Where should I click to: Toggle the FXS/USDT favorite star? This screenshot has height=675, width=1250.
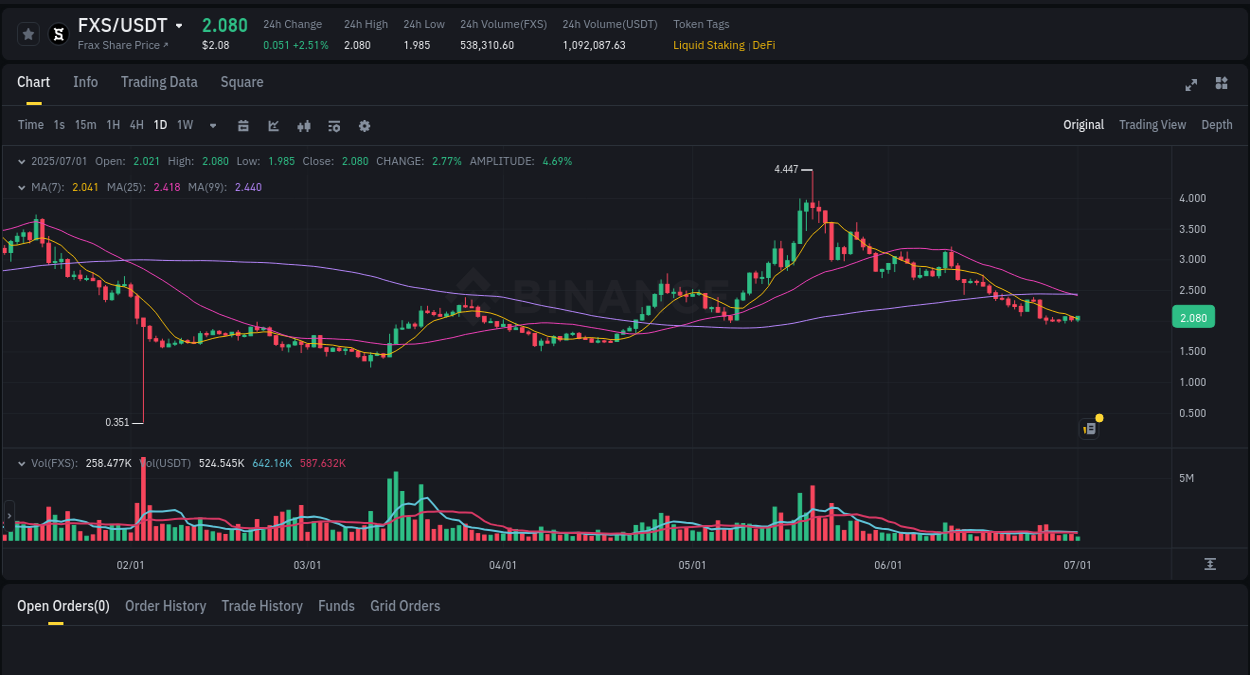coord(27,33)
